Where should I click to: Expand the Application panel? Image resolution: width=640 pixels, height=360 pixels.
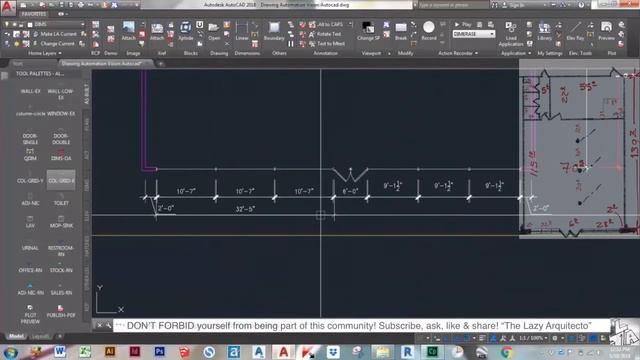(516, 53)
